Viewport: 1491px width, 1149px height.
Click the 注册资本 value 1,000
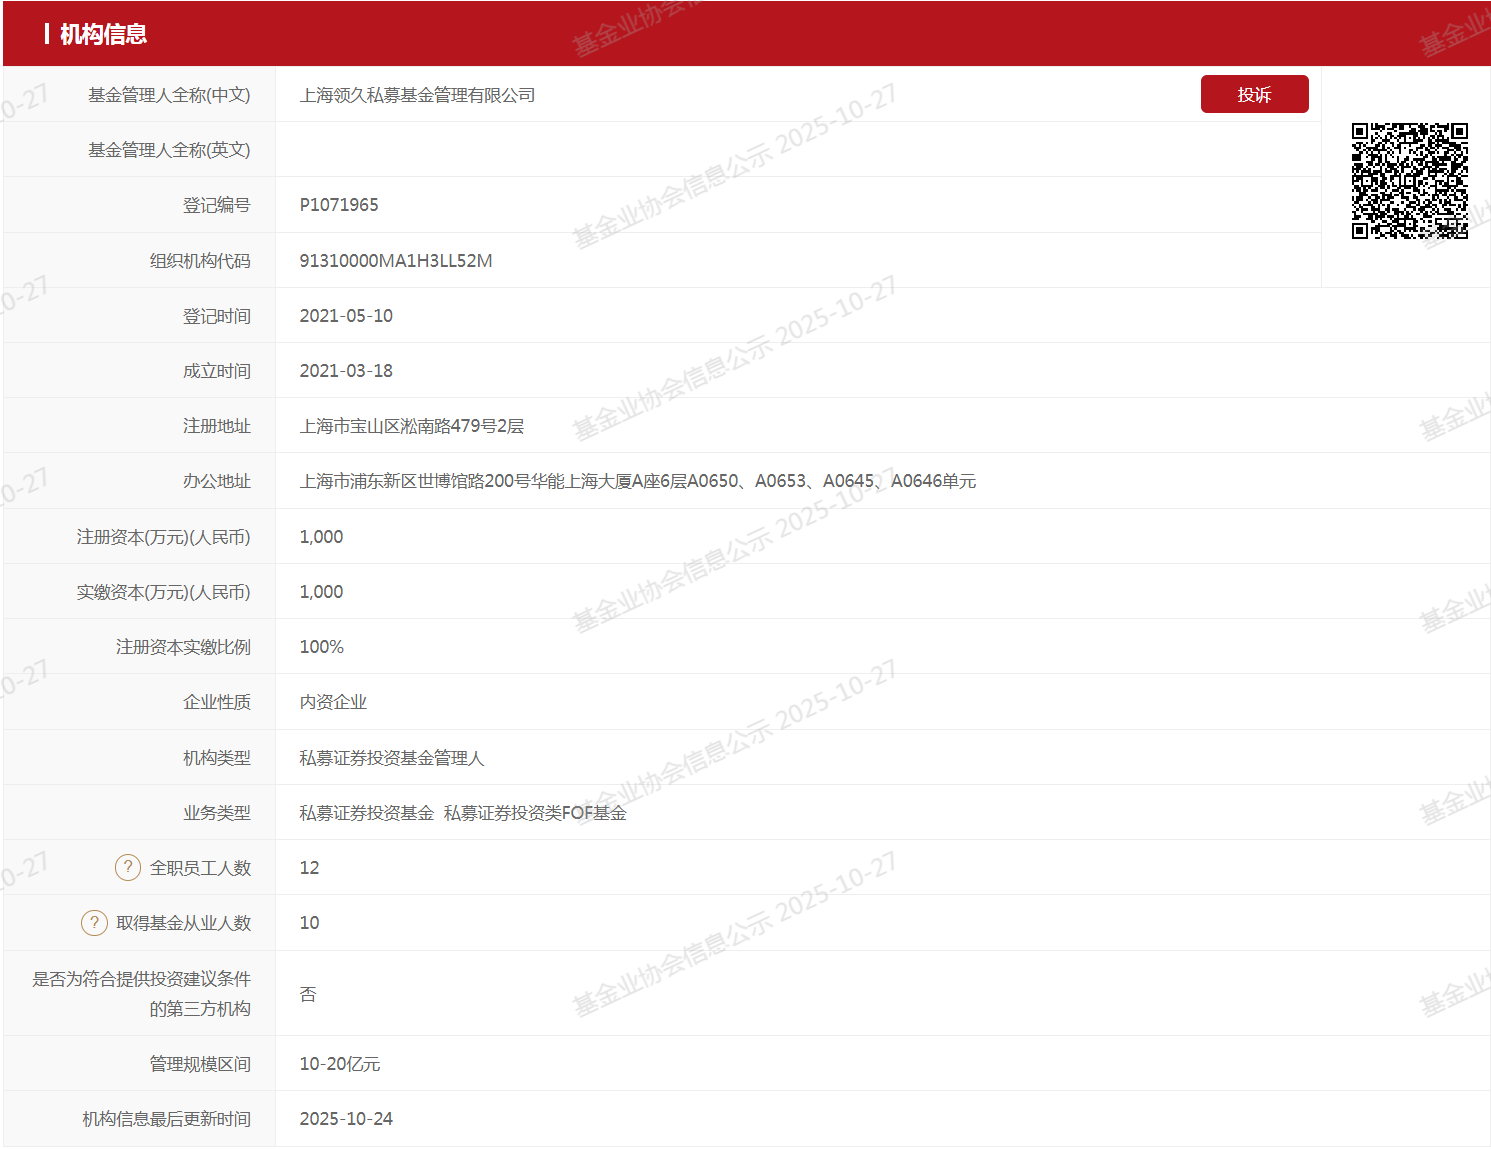[x=320, y=536]
